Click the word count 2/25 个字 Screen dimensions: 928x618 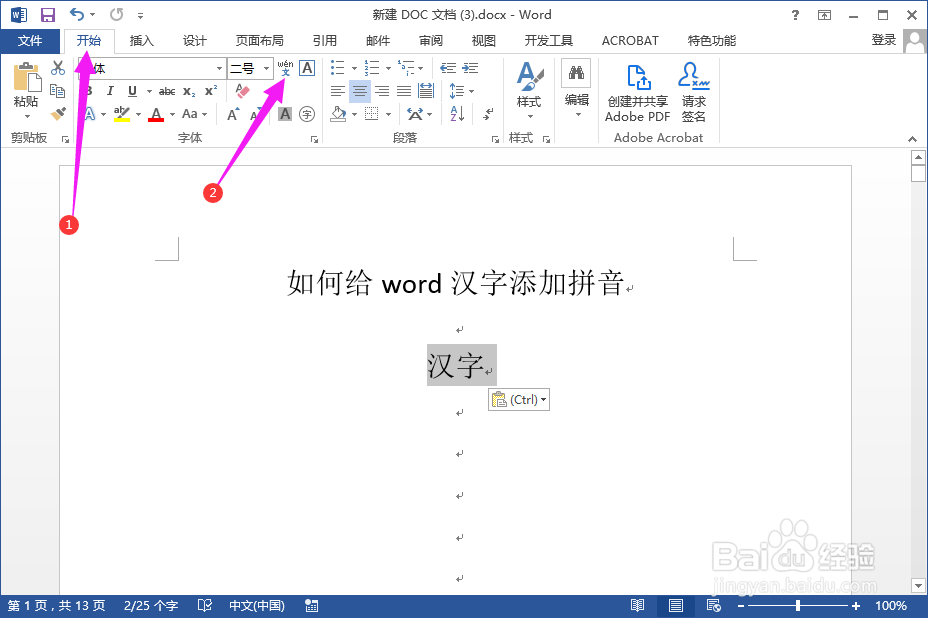coord(151,606)
